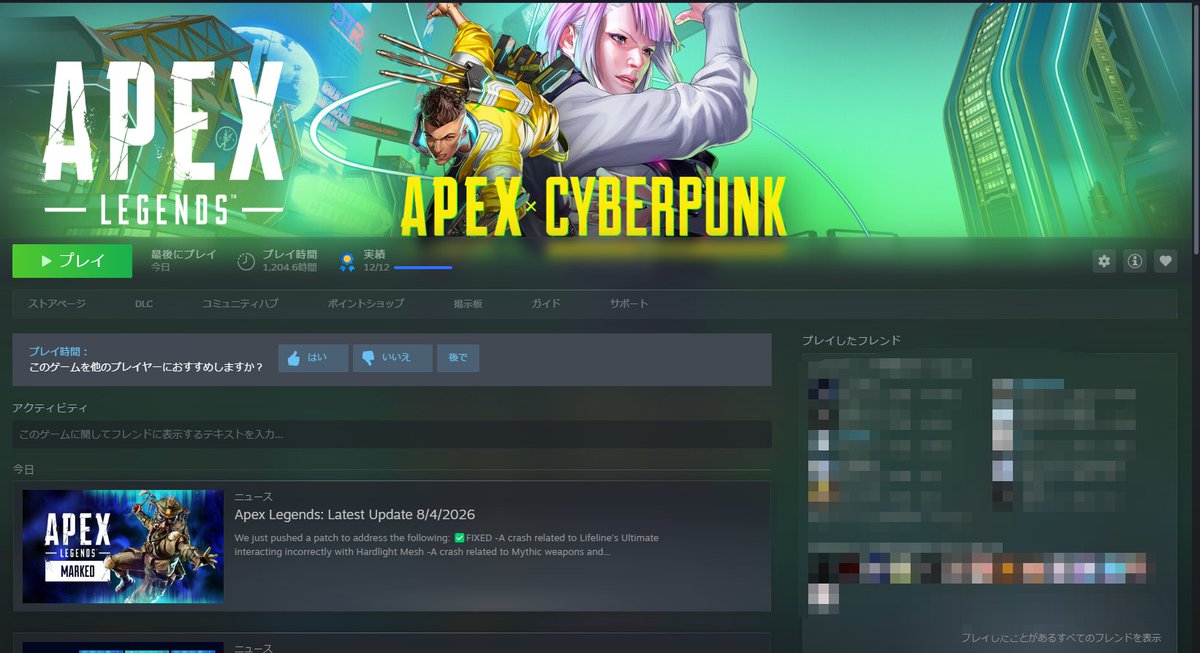This screenshot has width=1200, height=653.
Task: Click the play time clock icon
Action: 246,262
